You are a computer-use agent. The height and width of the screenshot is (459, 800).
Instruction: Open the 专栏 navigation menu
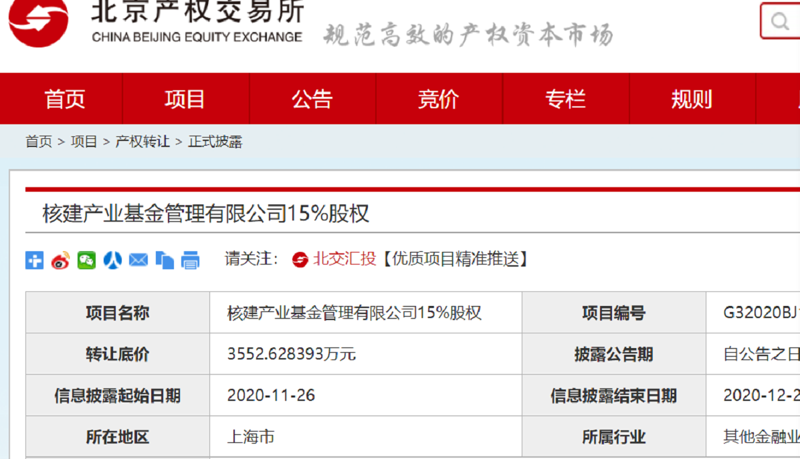pos(565,99)
